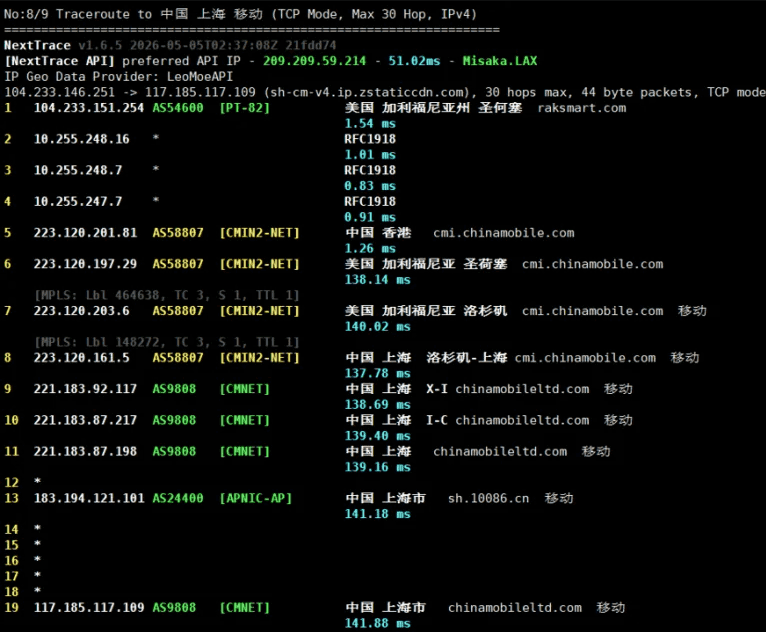Screen dimensions: 766x632
Task: Click the [CMIN2-NET] tag on hop 8
Action: click(x=259, y=358)
